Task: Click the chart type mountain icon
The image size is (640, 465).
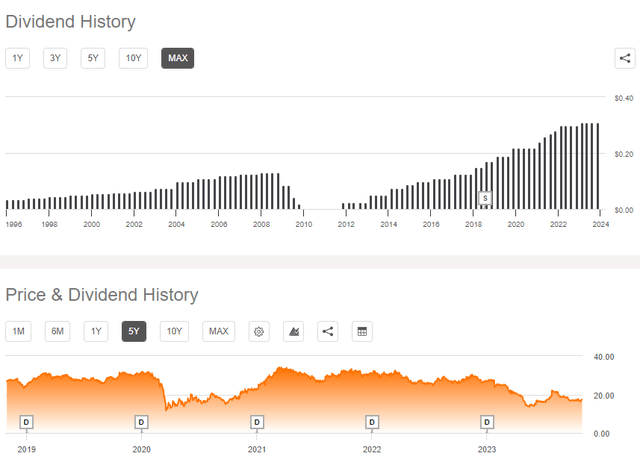Action: point(294,331)
